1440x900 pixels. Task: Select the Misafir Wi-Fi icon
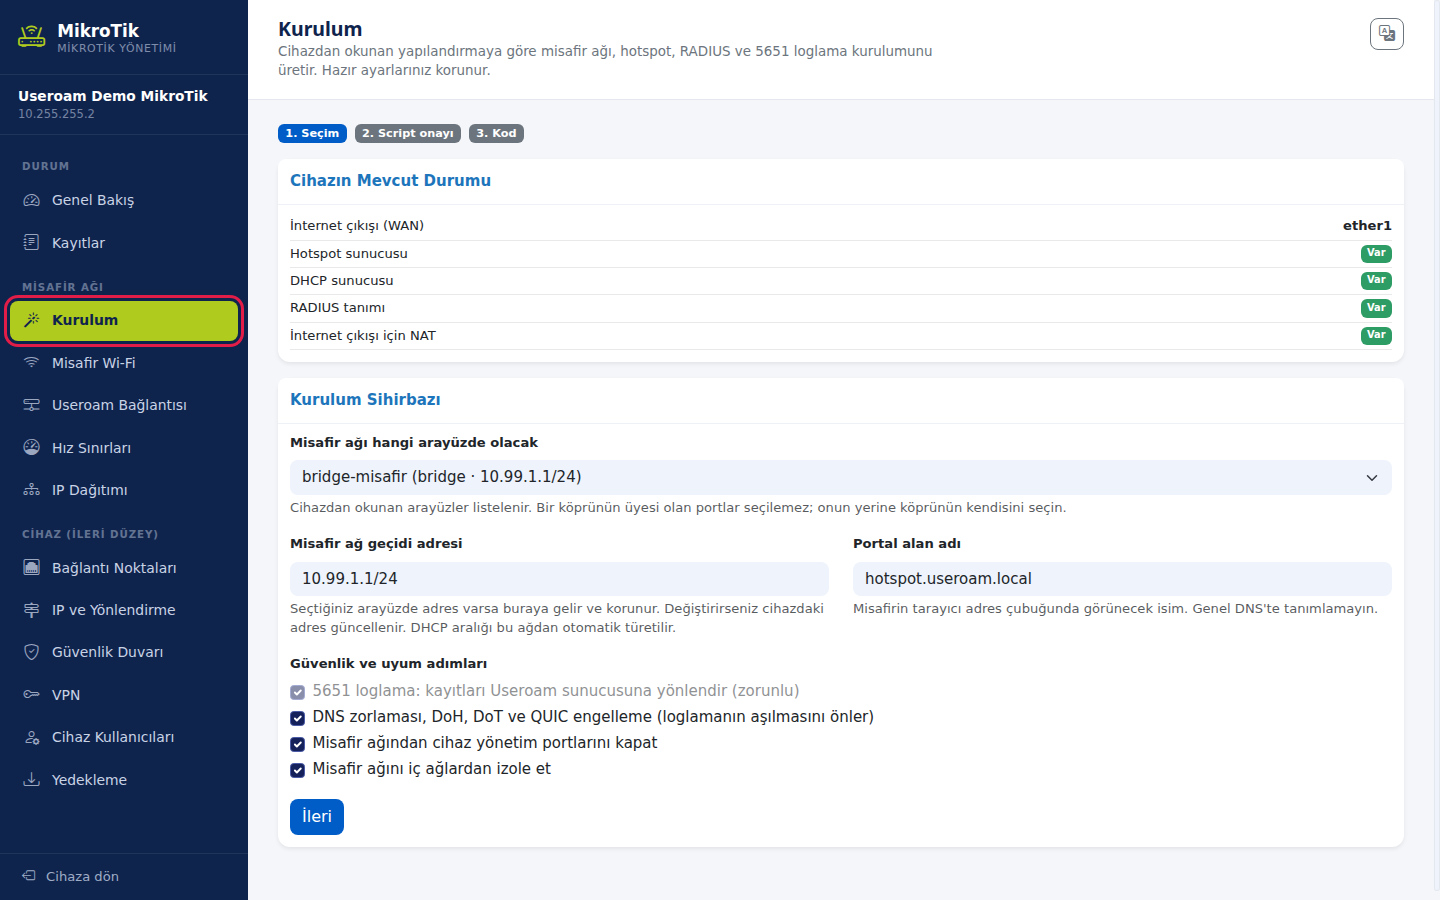point(32,363)
